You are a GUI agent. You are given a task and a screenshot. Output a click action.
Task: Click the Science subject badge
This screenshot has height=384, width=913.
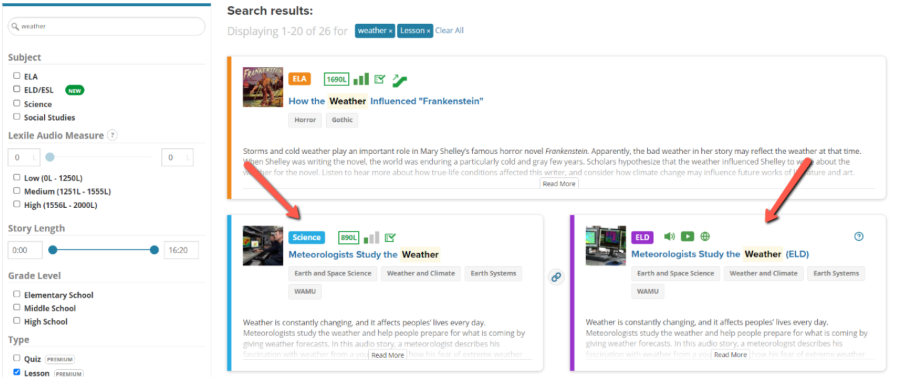[307, 237]
